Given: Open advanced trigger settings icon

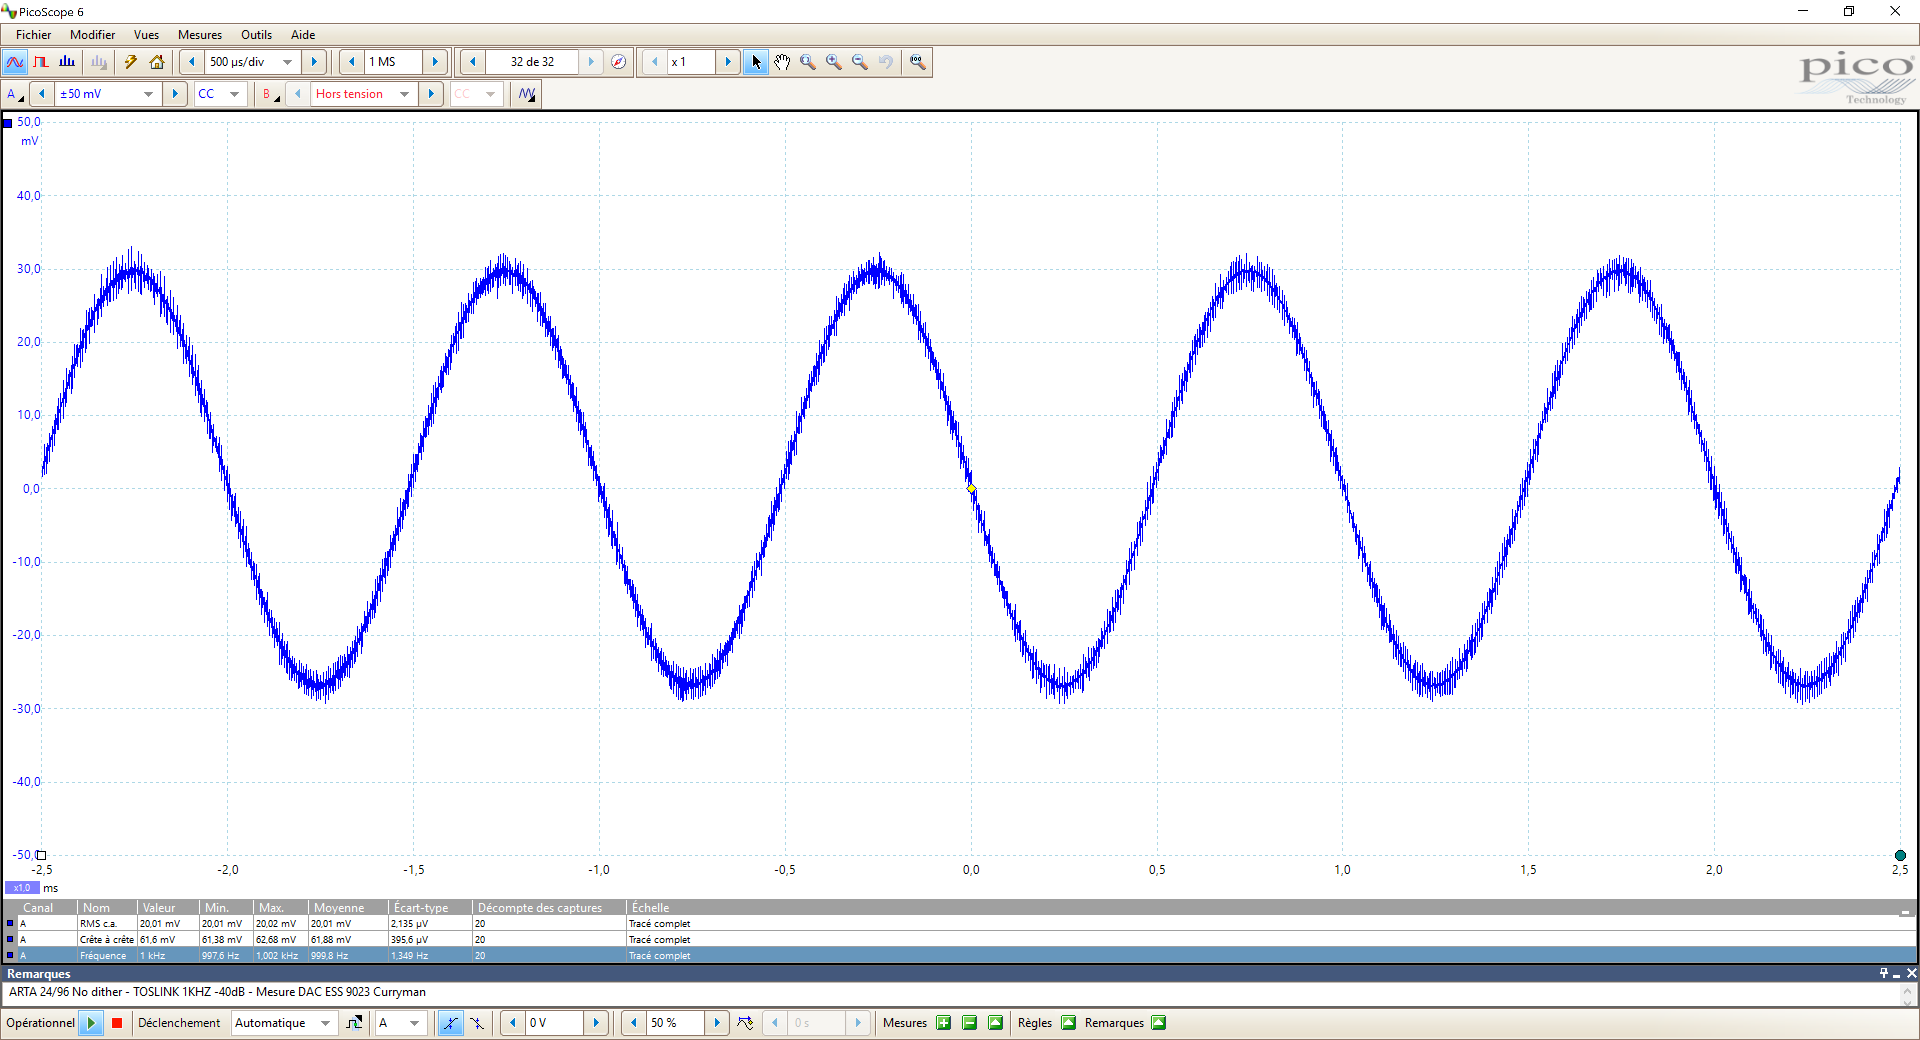Looking at the screenshot, I should (354, 1023).
